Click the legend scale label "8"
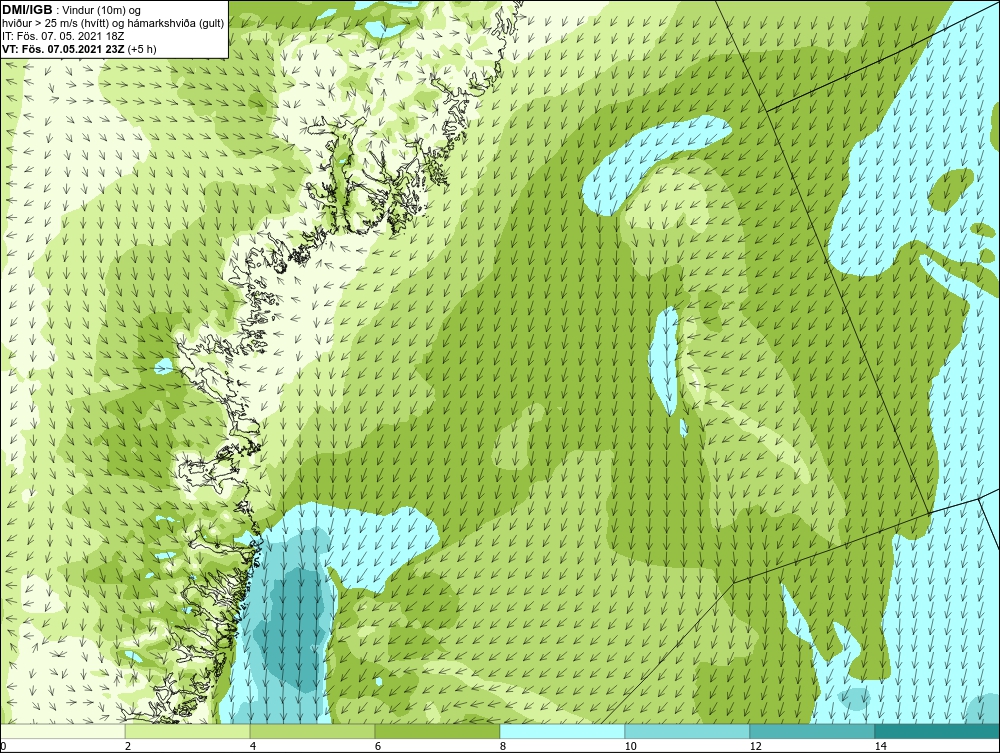This screenshot has height=753, width=1000. click(x=503, y=746)
